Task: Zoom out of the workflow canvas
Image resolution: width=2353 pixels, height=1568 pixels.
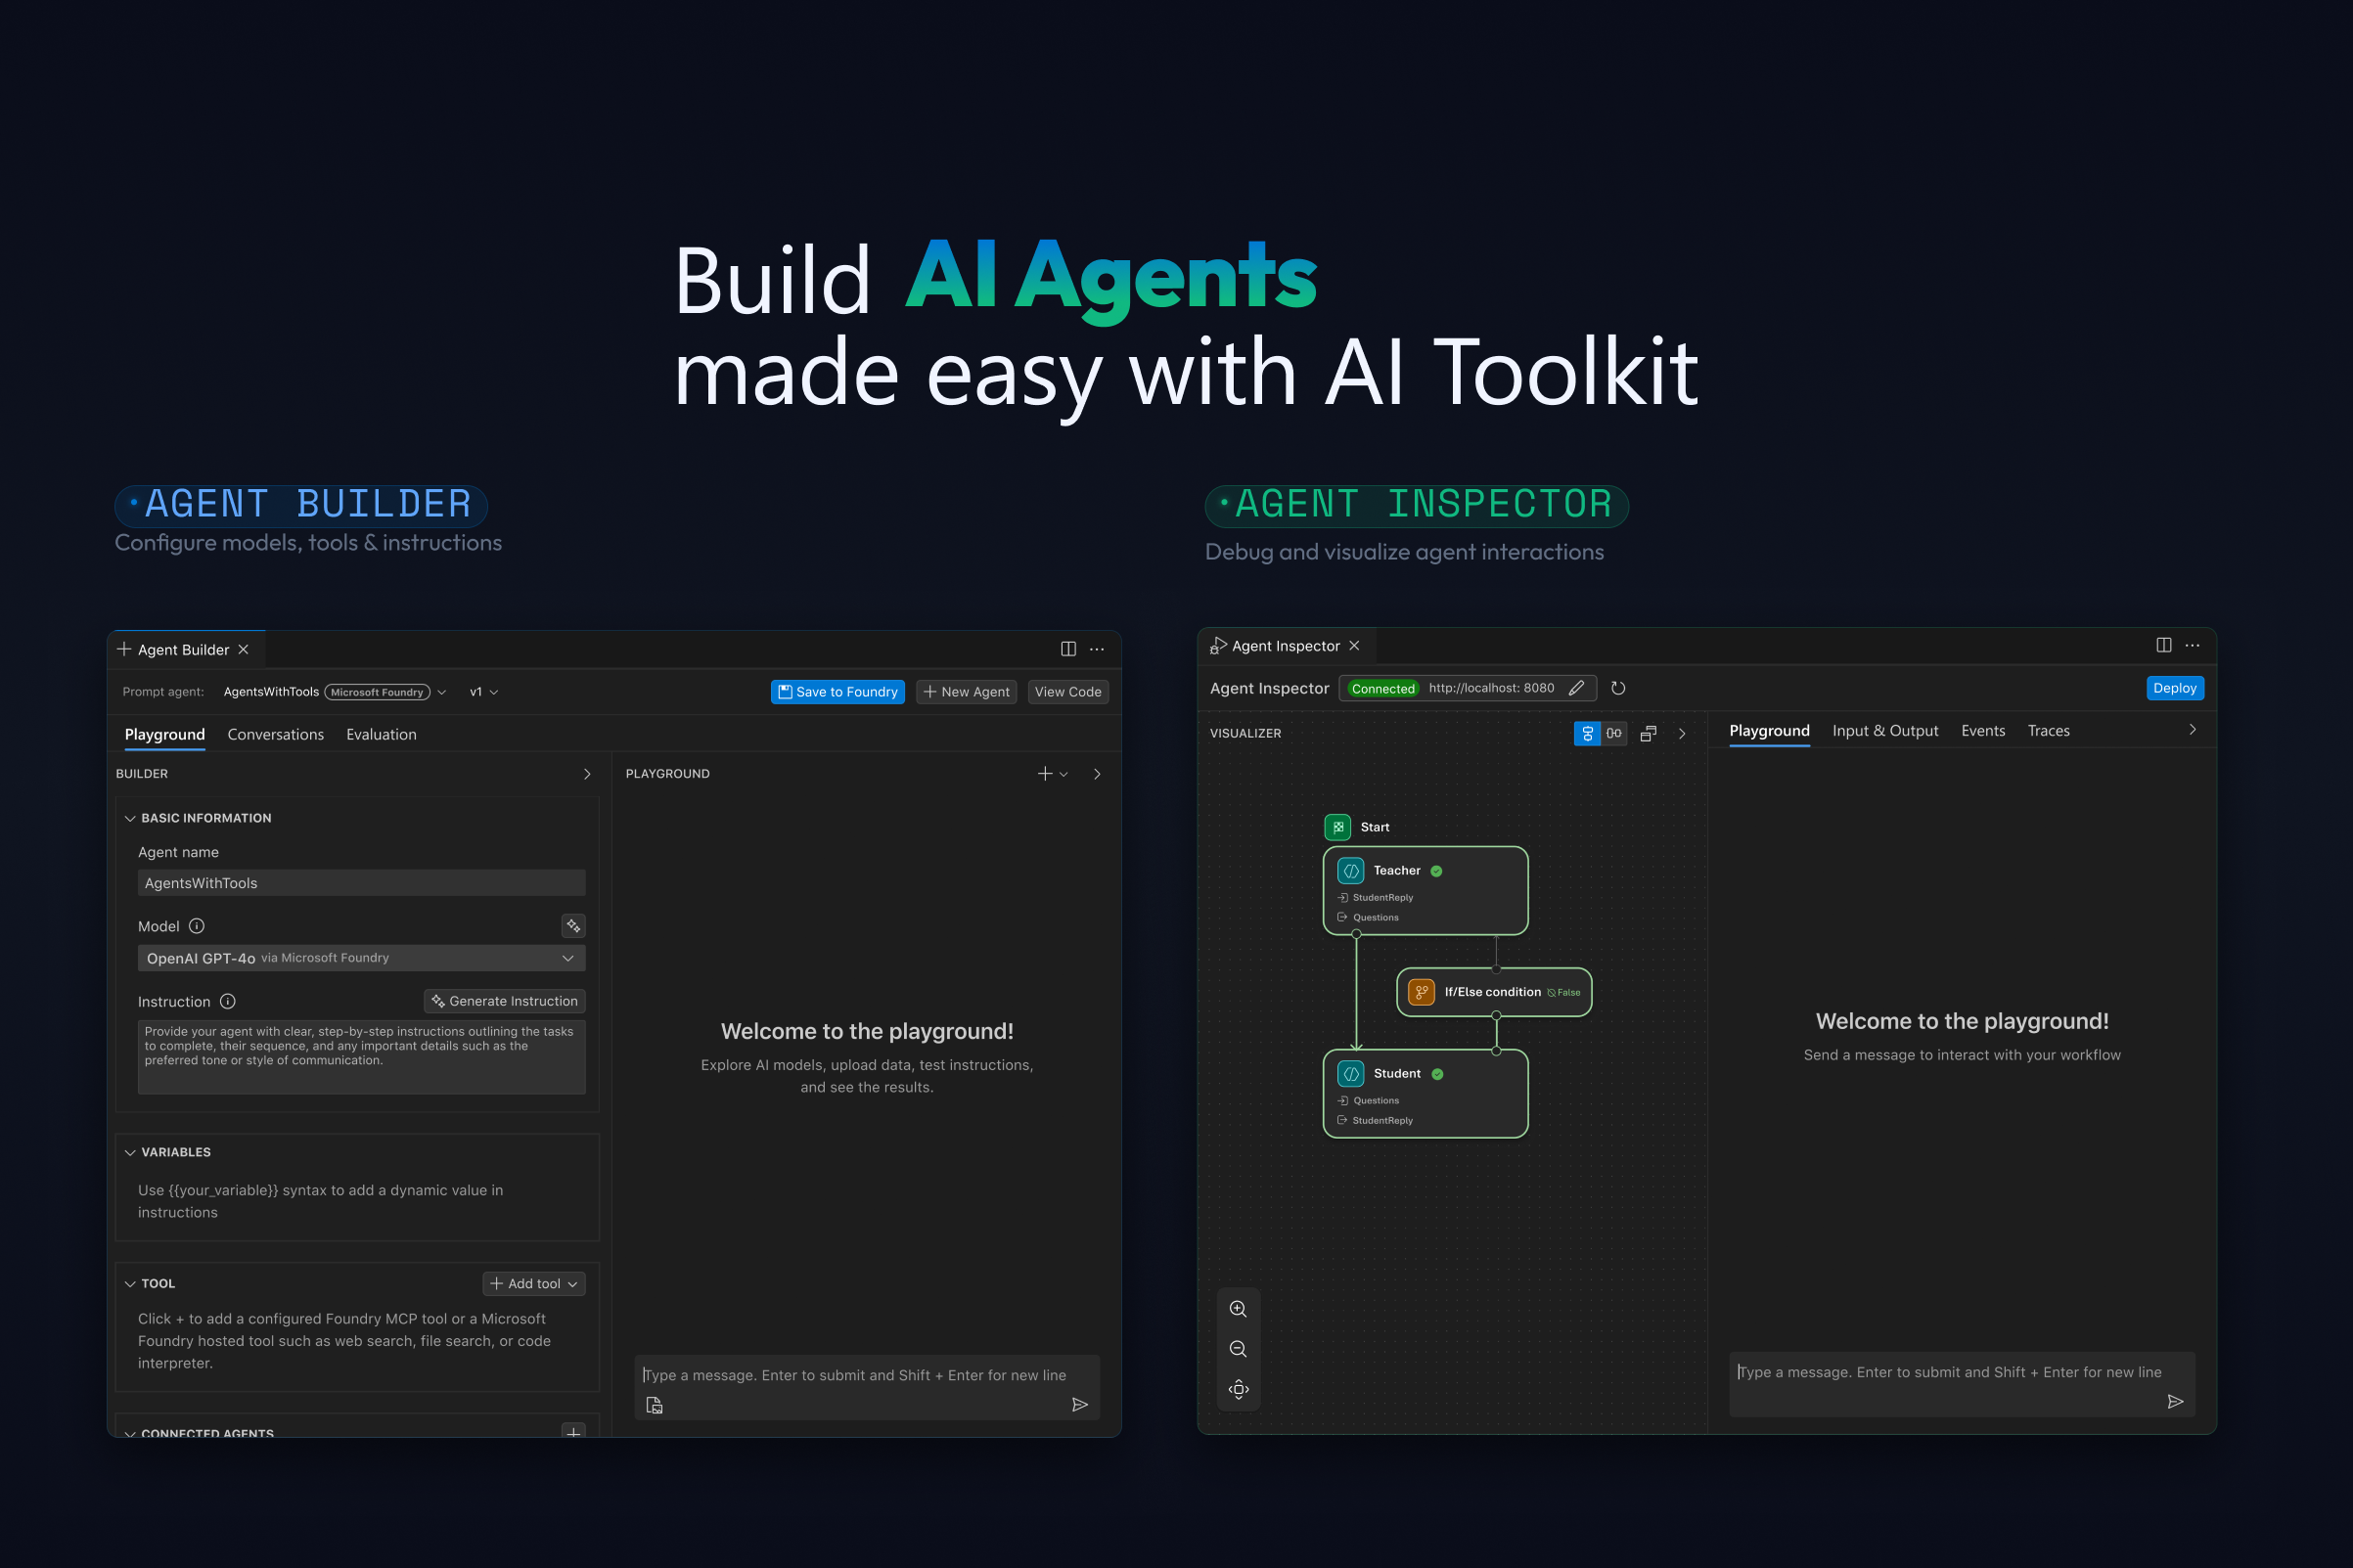Action: click(1239, 1348)
